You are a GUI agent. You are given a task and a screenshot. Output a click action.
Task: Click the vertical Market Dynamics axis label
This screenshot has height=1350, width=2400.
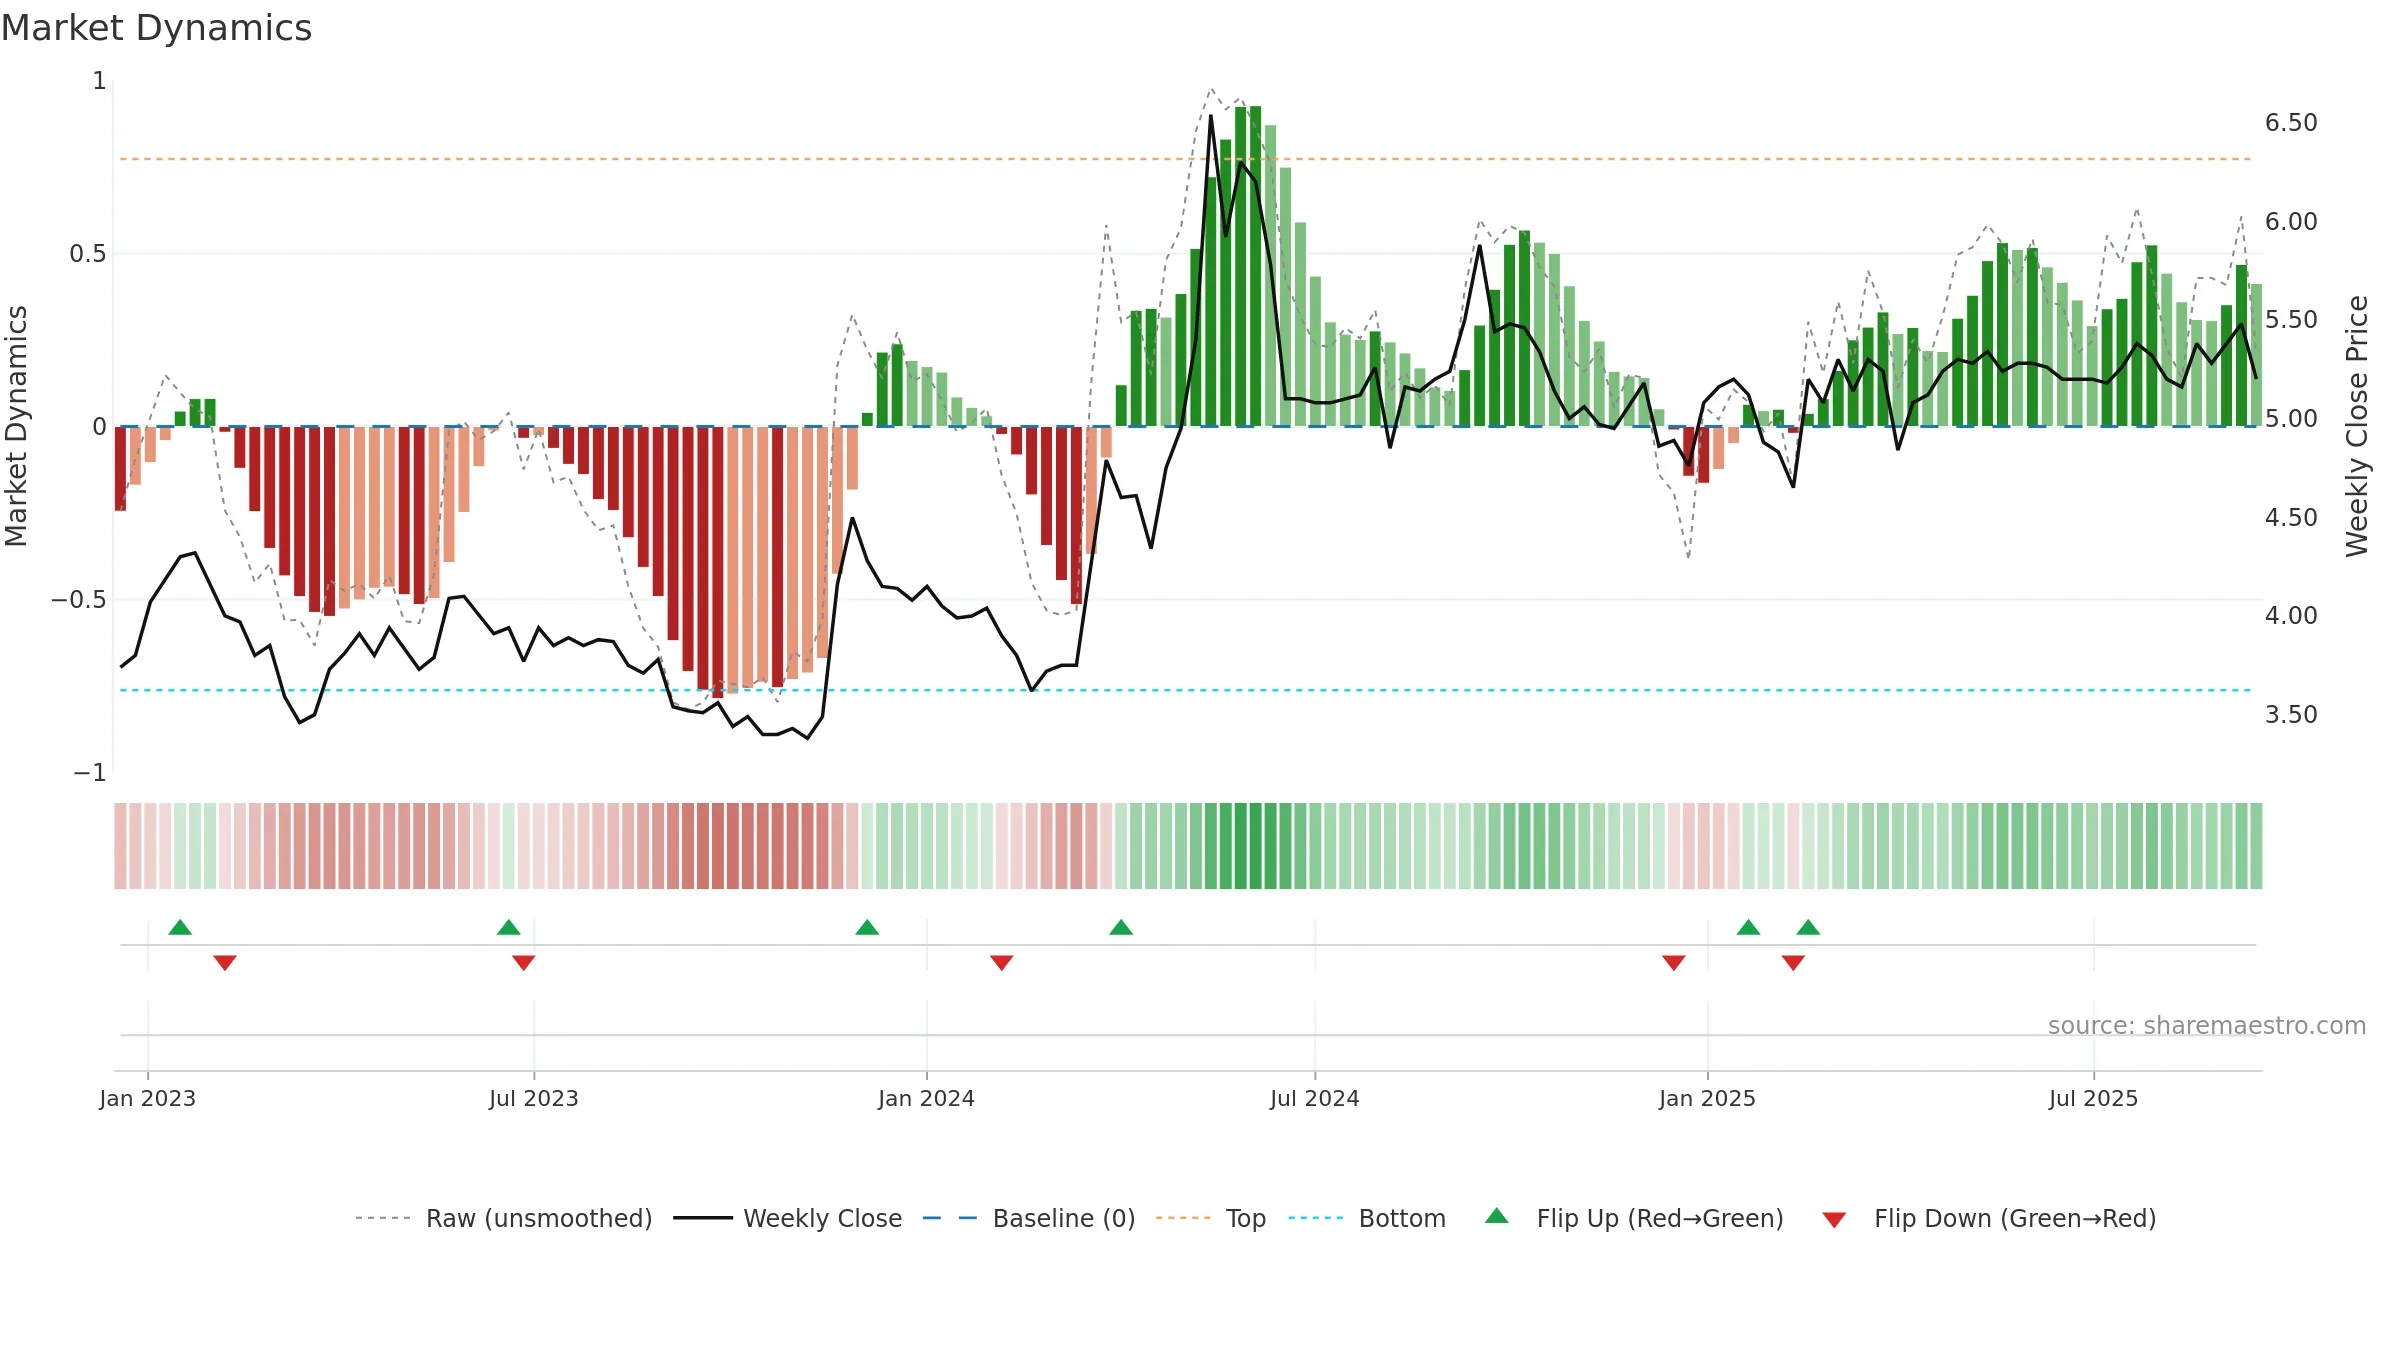(16, 426)
